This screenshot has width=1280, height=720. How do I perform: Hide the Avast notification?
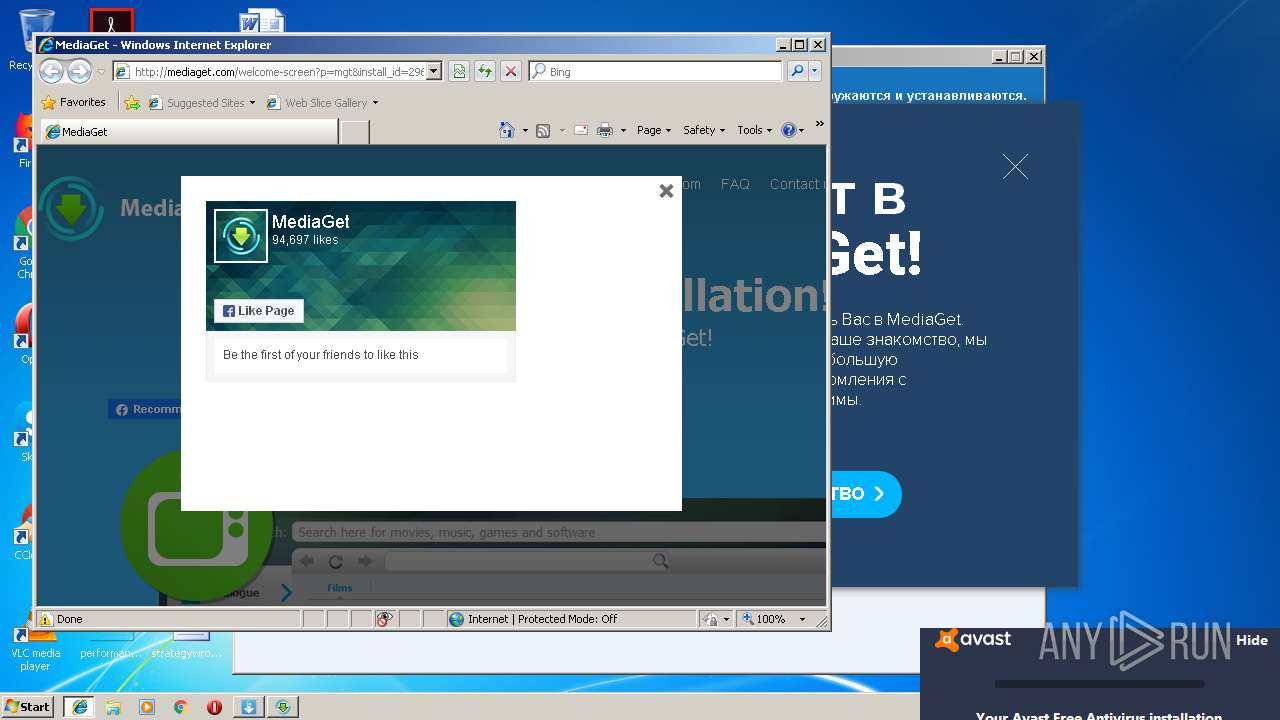pos(1251,641)
